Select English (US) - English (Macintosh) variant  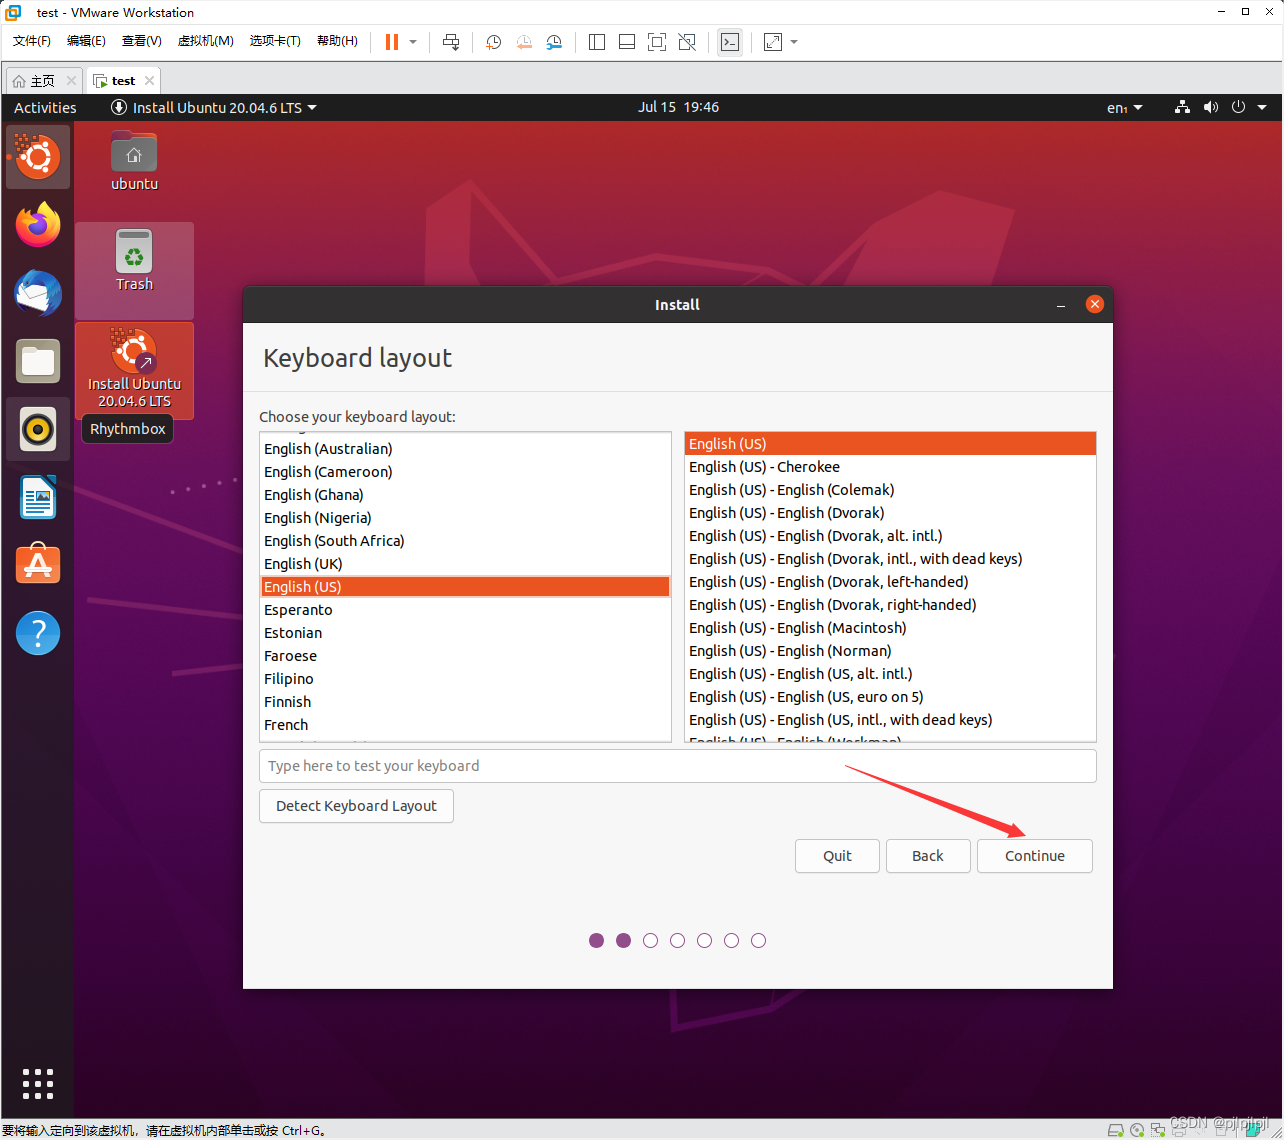click(890, 628)
